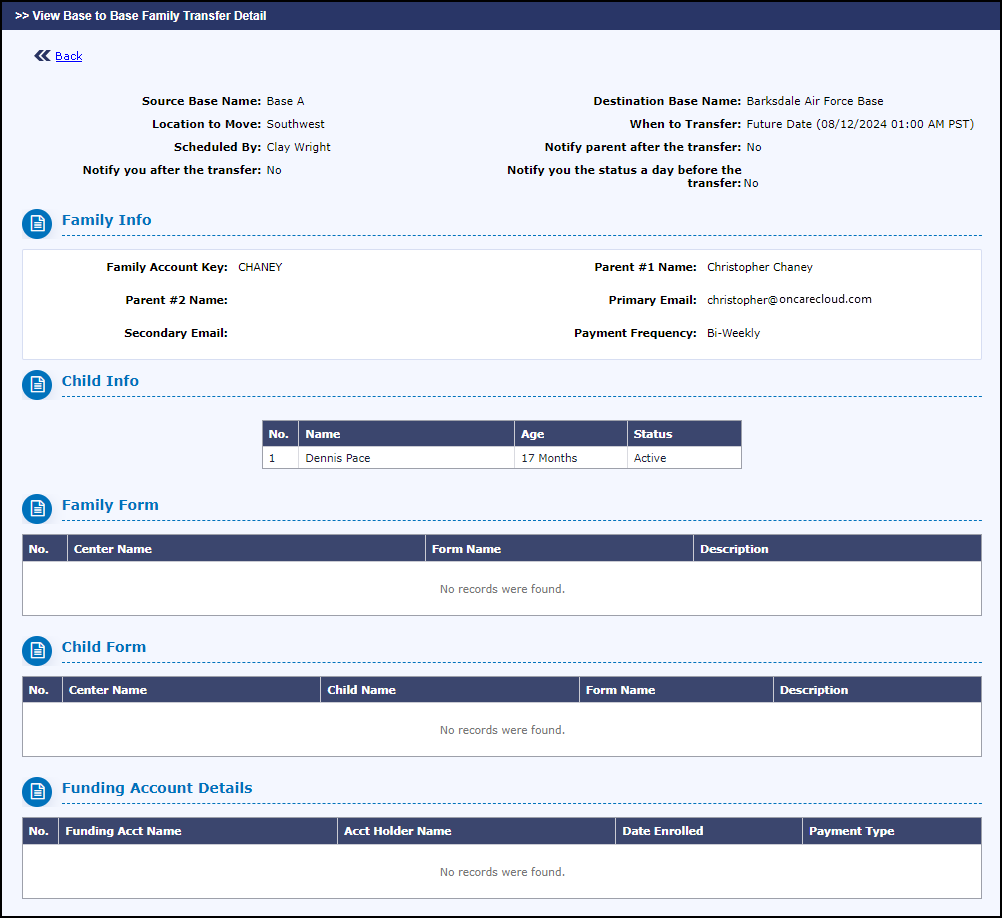This screenshot has height=918, width=1002.
Task: Click the Date Enrolled column header
Action: 709,831
